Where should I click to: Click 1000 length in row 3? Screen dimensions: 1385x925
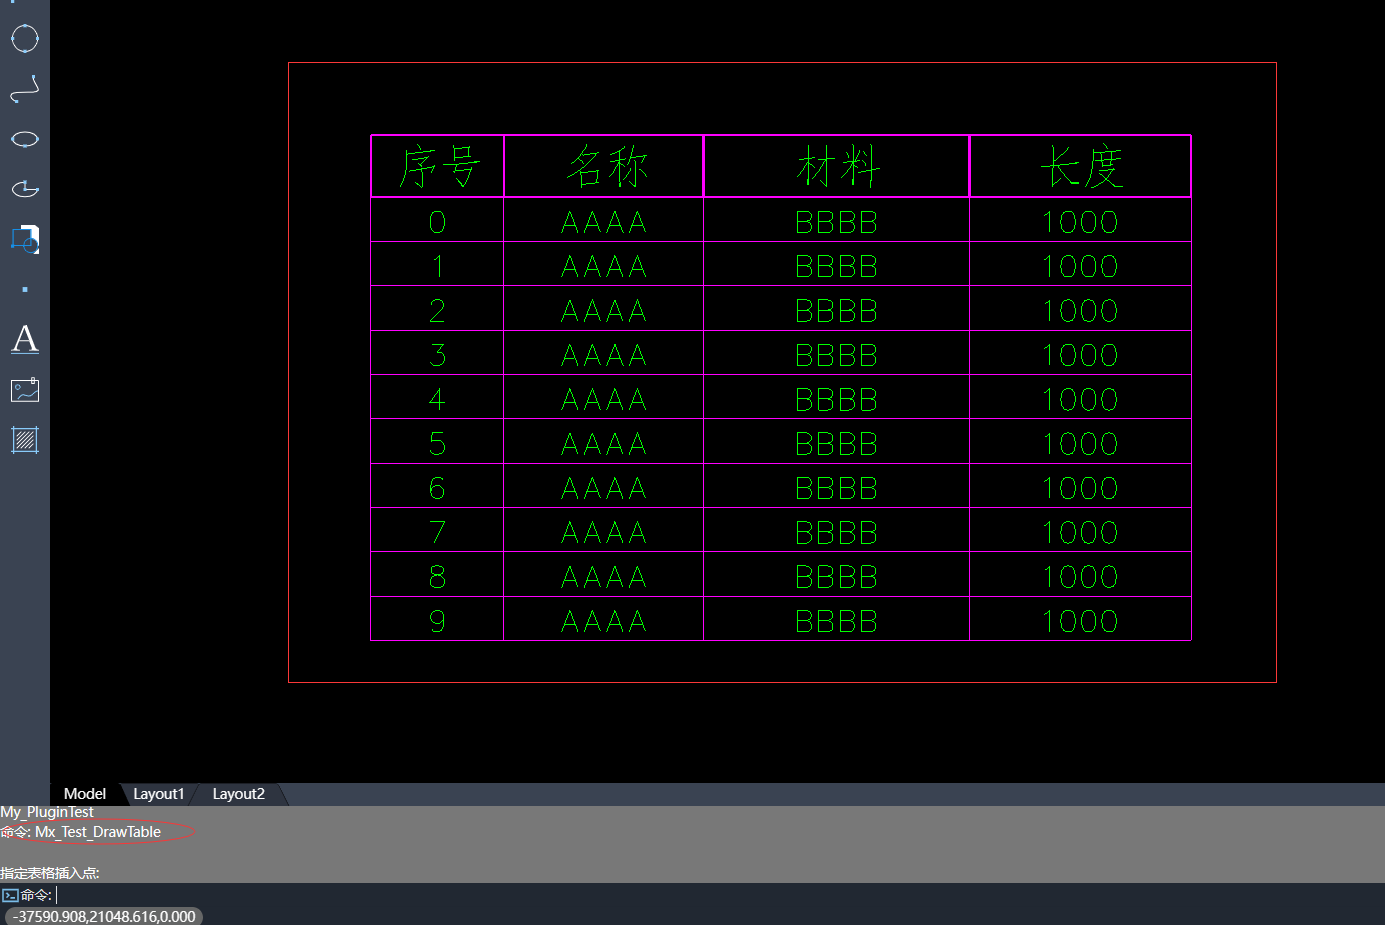tap(1081, 355)
